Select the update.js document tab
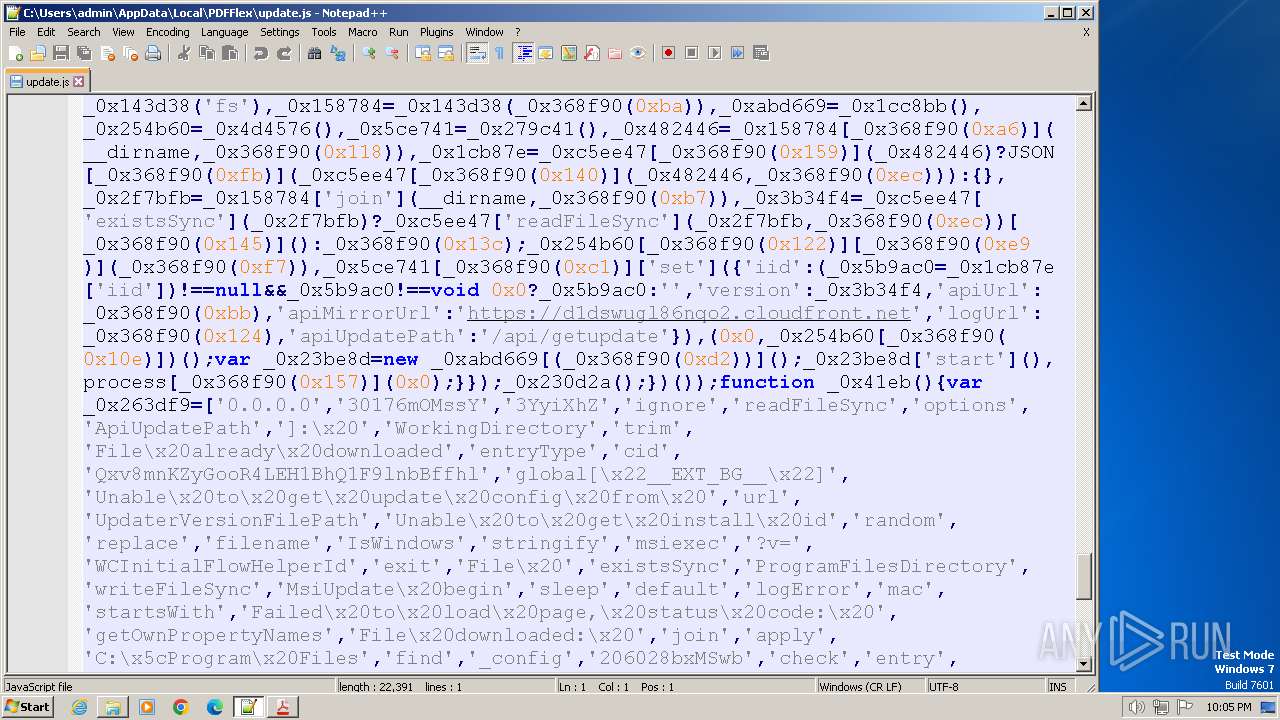Viewport: 1280px width, 720px height. (x=47, y=81)
